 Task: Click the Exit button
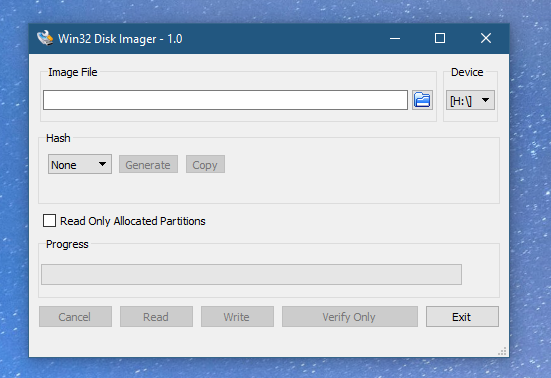pyautogui.click(x=462, y=317)
